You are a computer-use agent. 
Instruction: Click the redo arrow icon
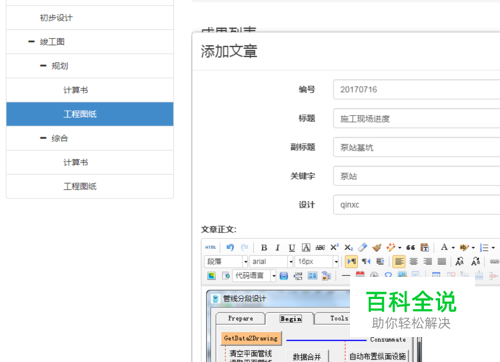[x=244, y=248]
